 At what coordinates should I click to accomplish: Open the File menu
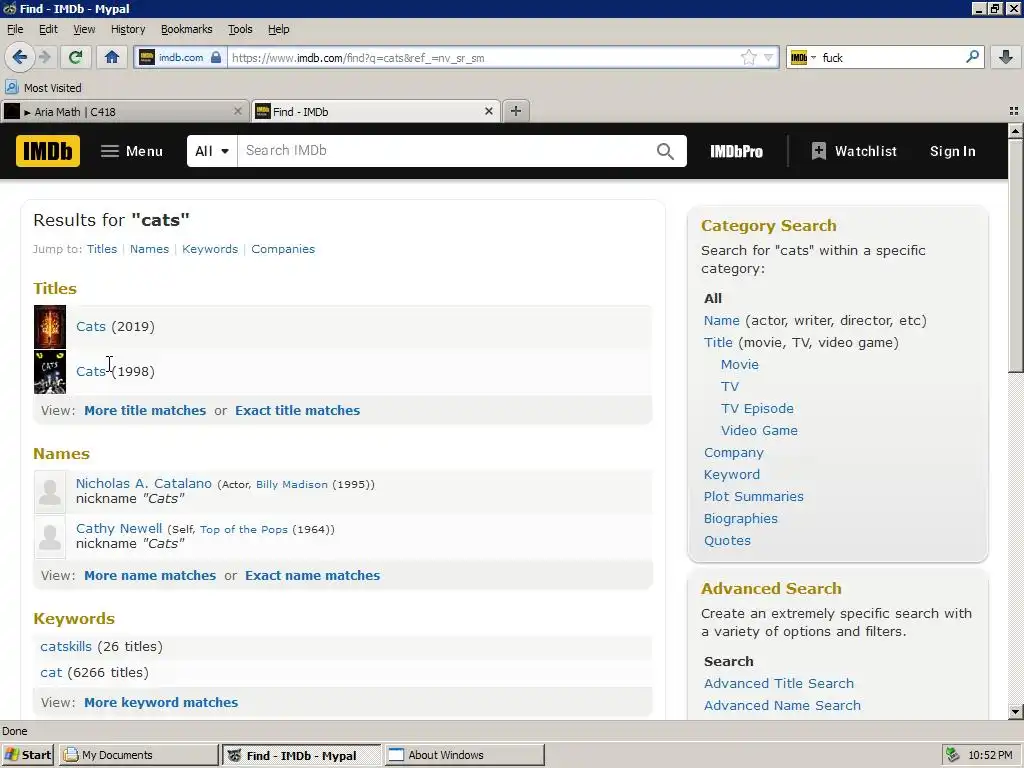[15, 29]
